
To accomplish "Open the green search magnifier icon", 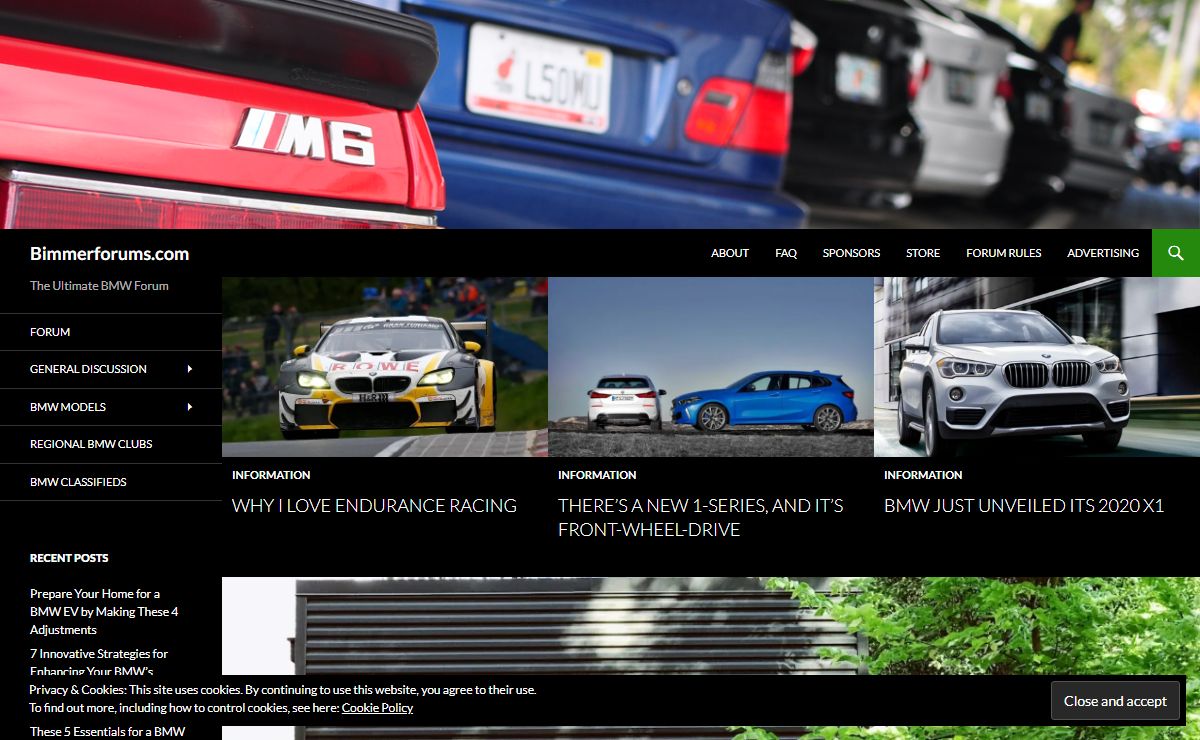I will coord(1176,253).
